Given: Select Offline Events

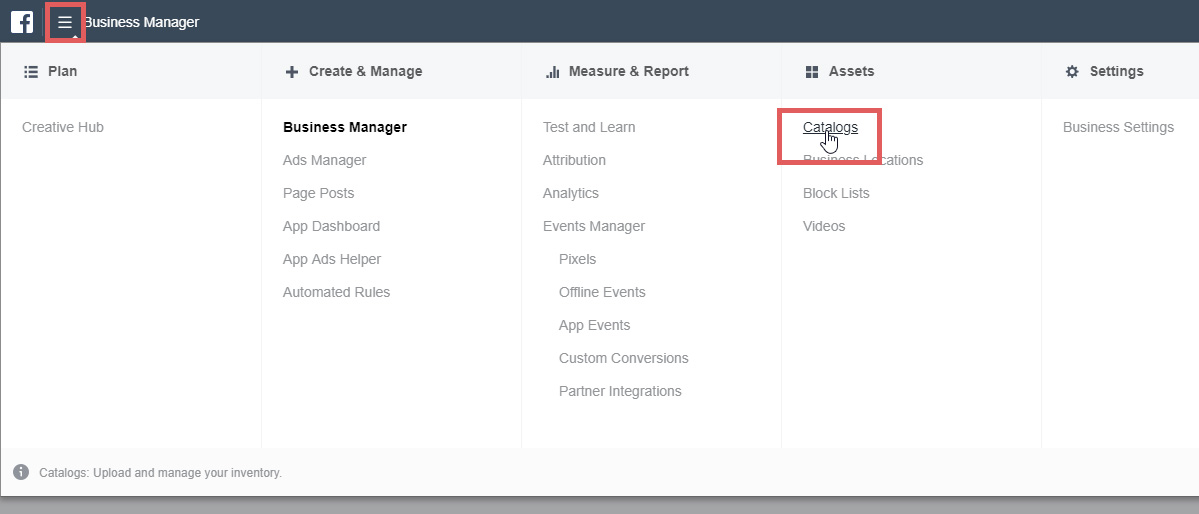Looking at the screenshot, I should click(602, 291).
